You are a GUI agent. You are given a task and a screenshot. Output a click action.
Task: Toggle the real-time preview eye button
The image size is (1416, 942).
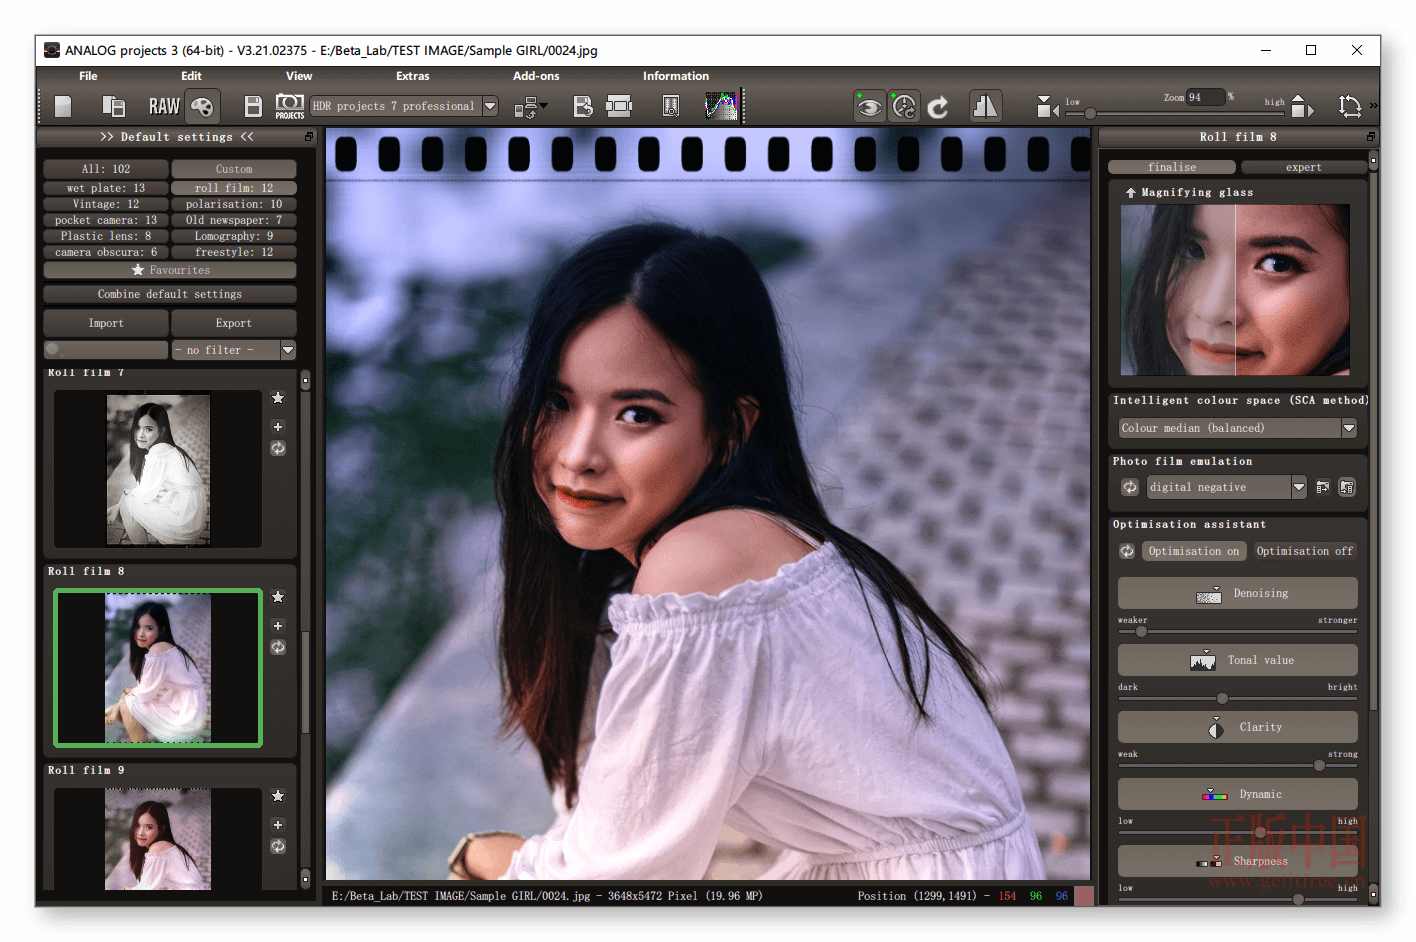869,106
